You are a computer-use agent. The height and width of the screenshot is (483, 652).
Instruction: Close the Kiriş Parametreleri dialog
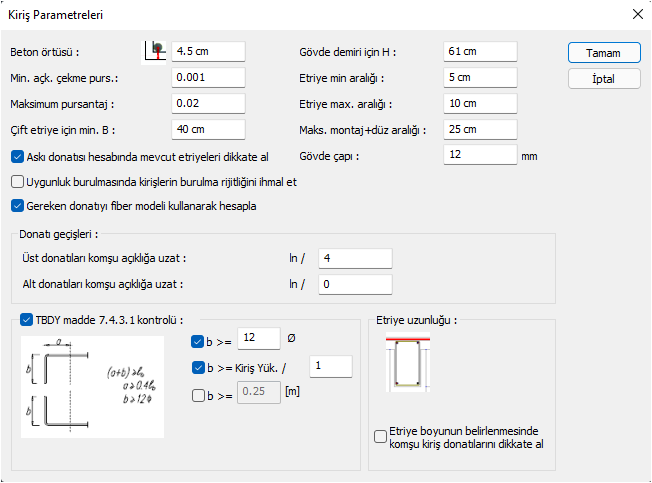(x=637, y=15)
